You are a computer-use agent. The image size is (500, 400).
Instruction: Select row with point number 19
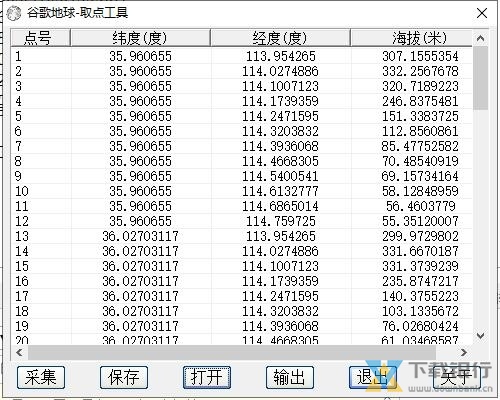pyautogui.click(x=242, y=326)
